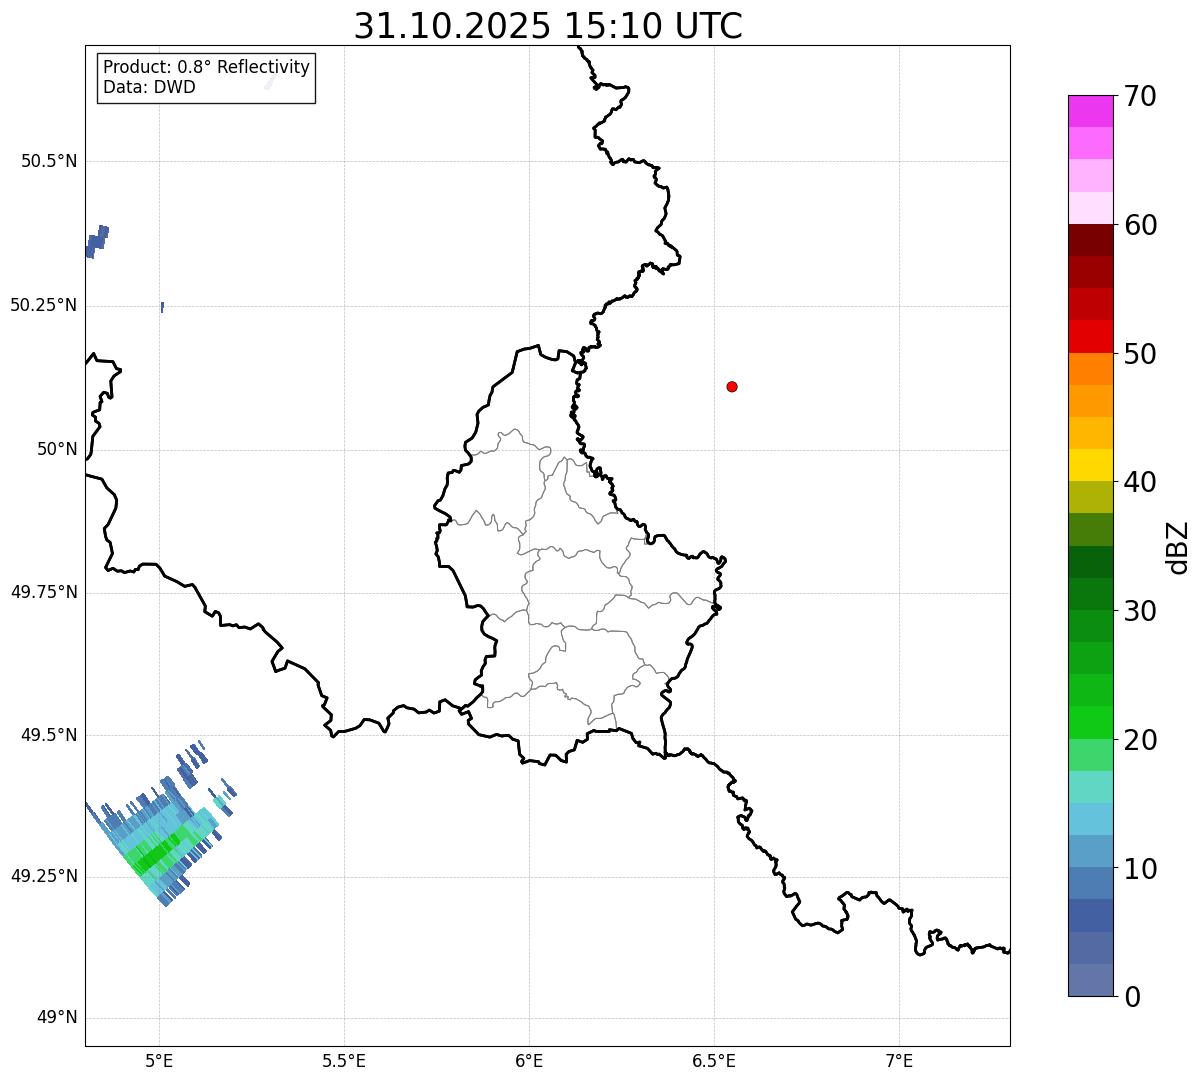
Task: Click the title "31.10.2025 15:10 UTC"
Action: pos(548,26)
